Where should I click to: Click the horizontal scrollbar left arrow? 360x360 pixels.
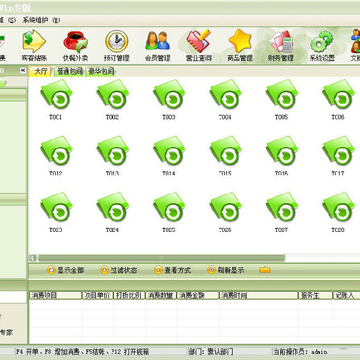coord(33,258)
